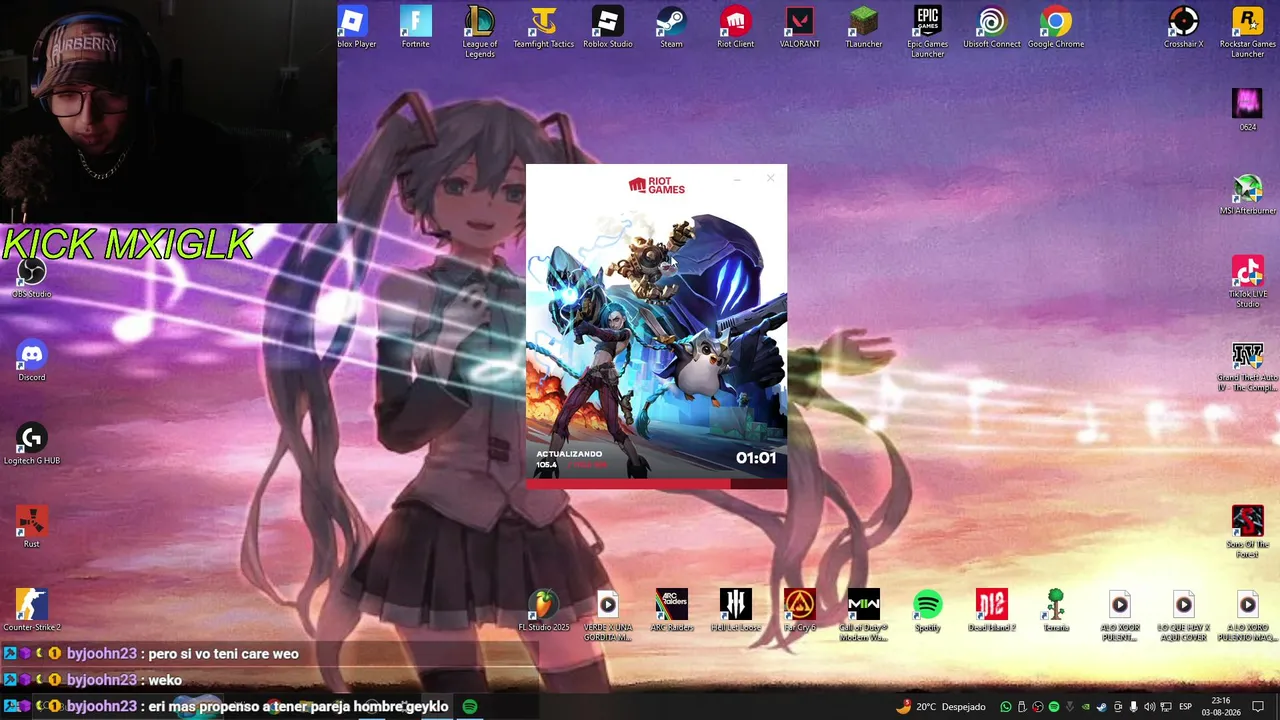This screenshot has width=1280, height=720.
Task: Open Sons Of The Forest shortcut
Action: point(1247,532)
